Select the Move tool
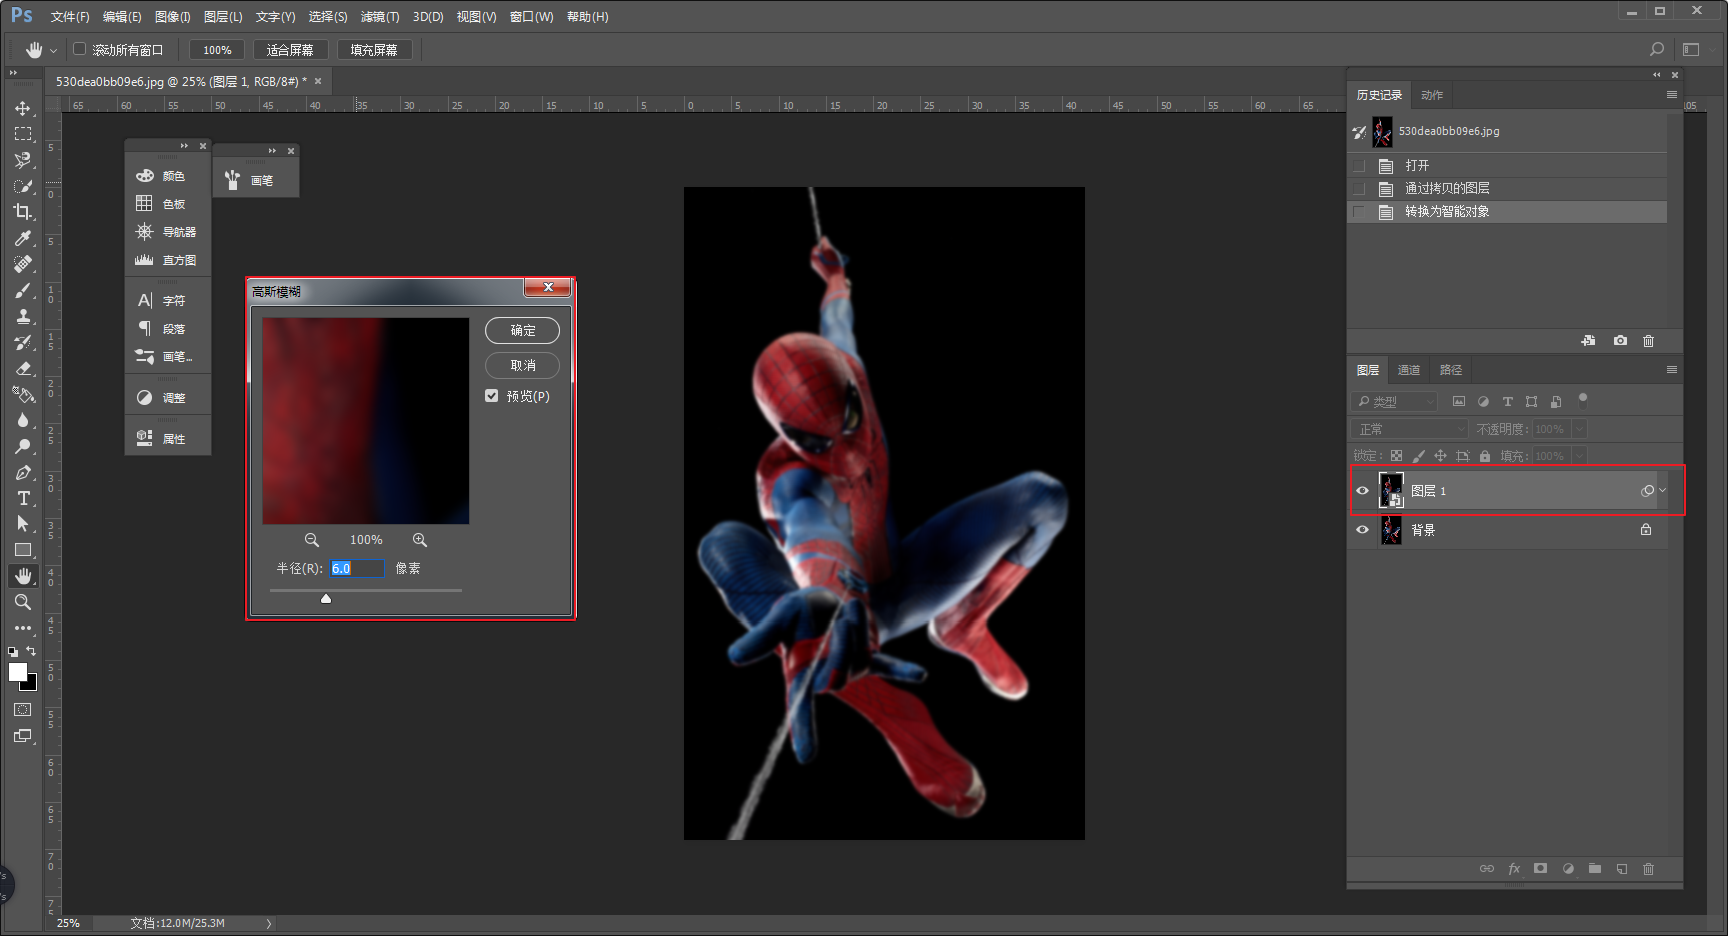1728x936 pixels. pos(22,108)
